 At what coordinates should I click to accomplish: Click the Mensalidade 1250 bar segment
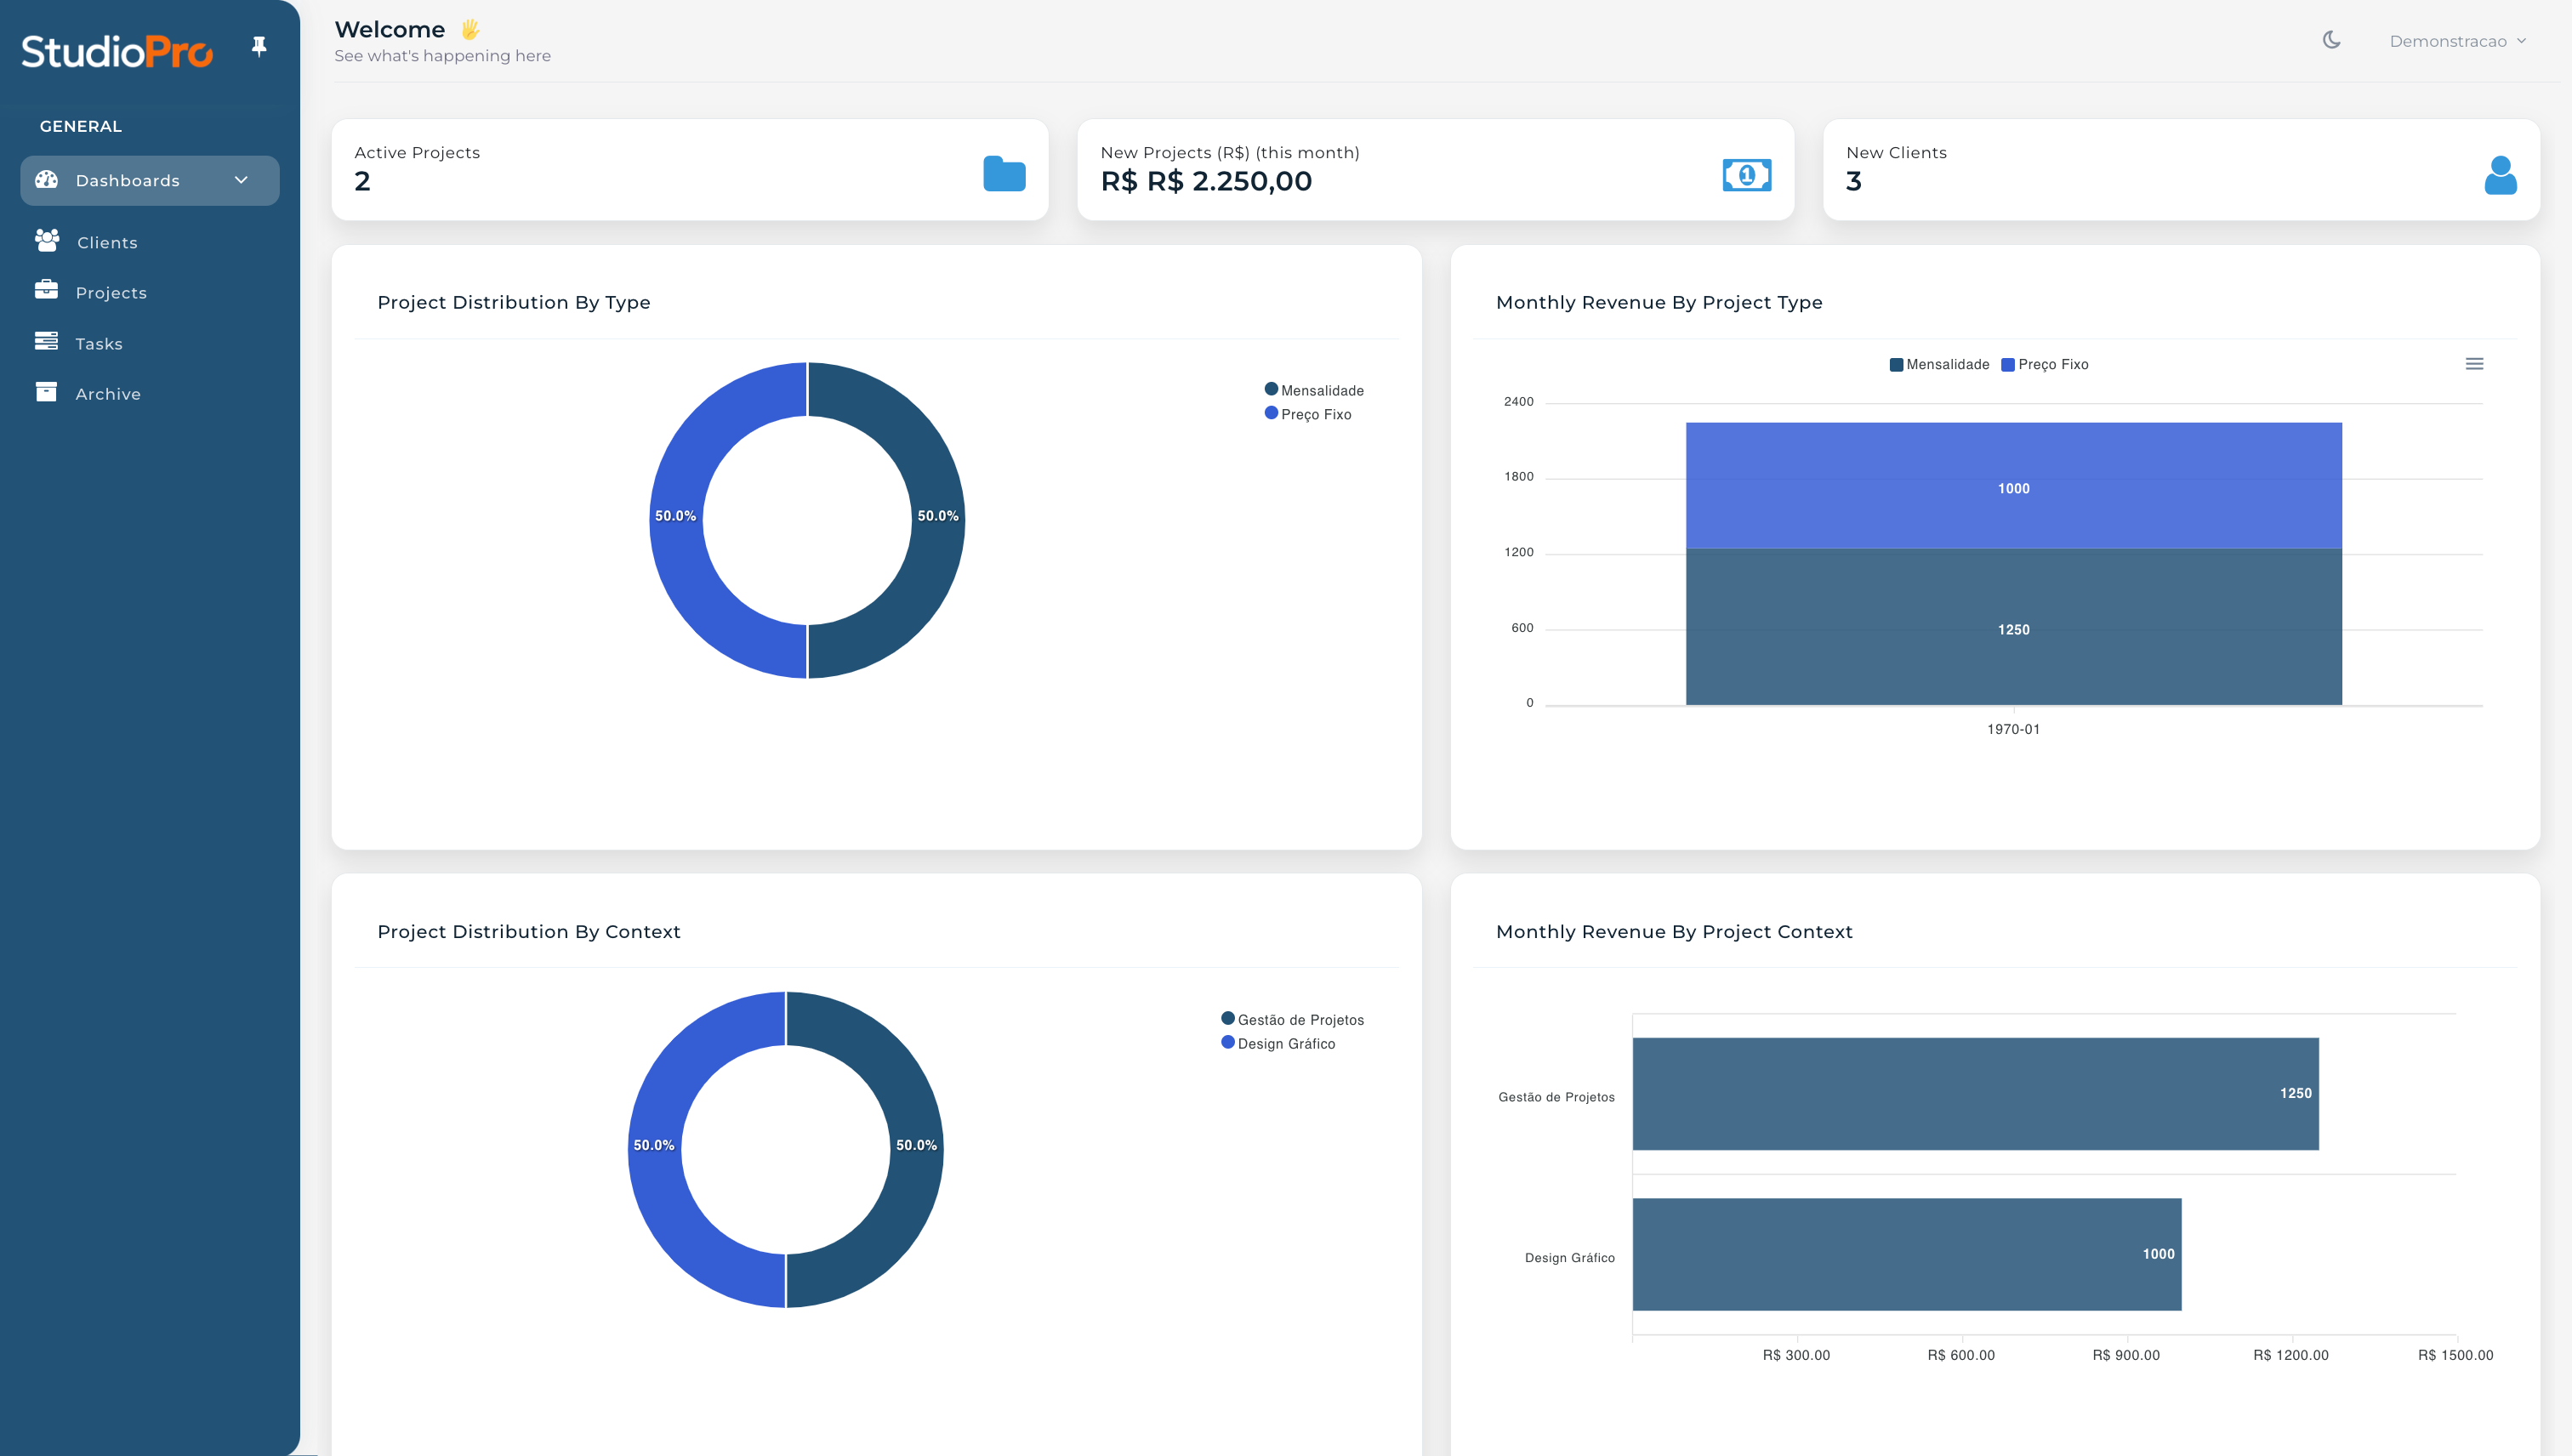[x=2013, y=627]
